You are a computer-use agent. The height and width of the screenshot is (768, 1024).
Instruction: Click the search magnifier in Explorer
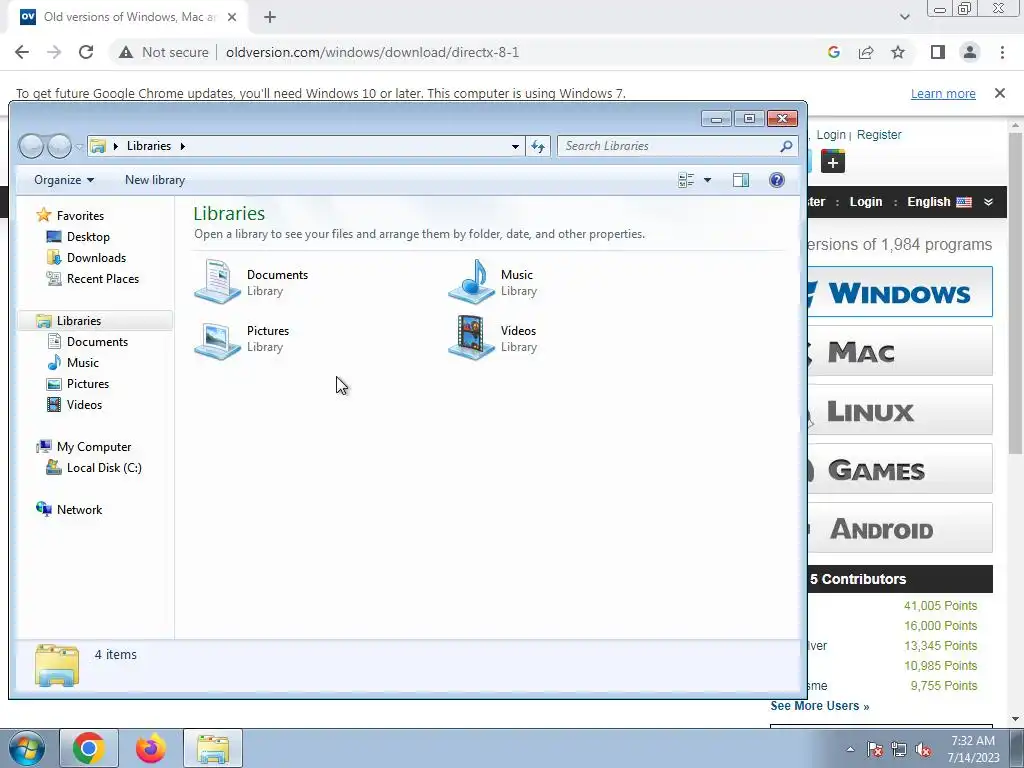click(786, 146)
